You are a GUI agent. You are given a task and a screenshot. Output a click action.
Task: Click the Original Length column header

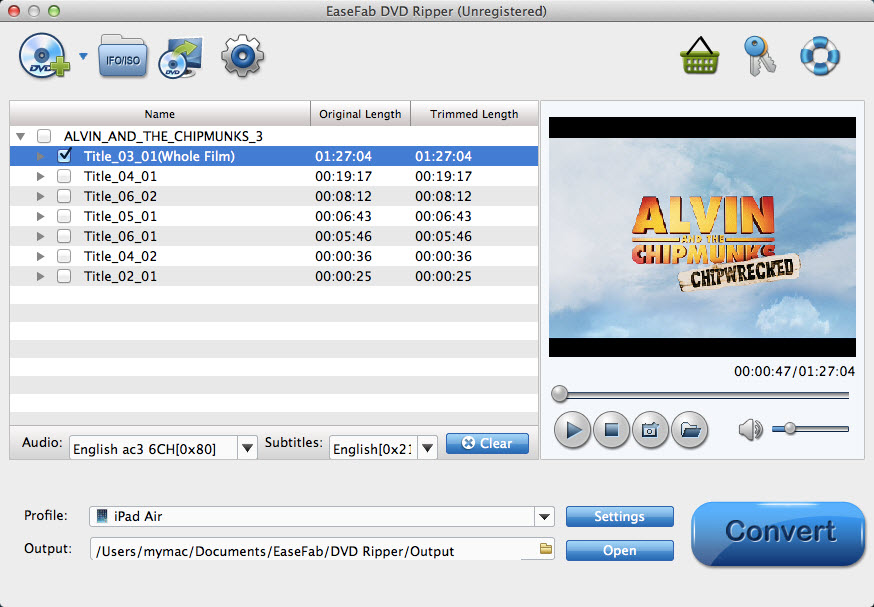(x=360, y=114)
